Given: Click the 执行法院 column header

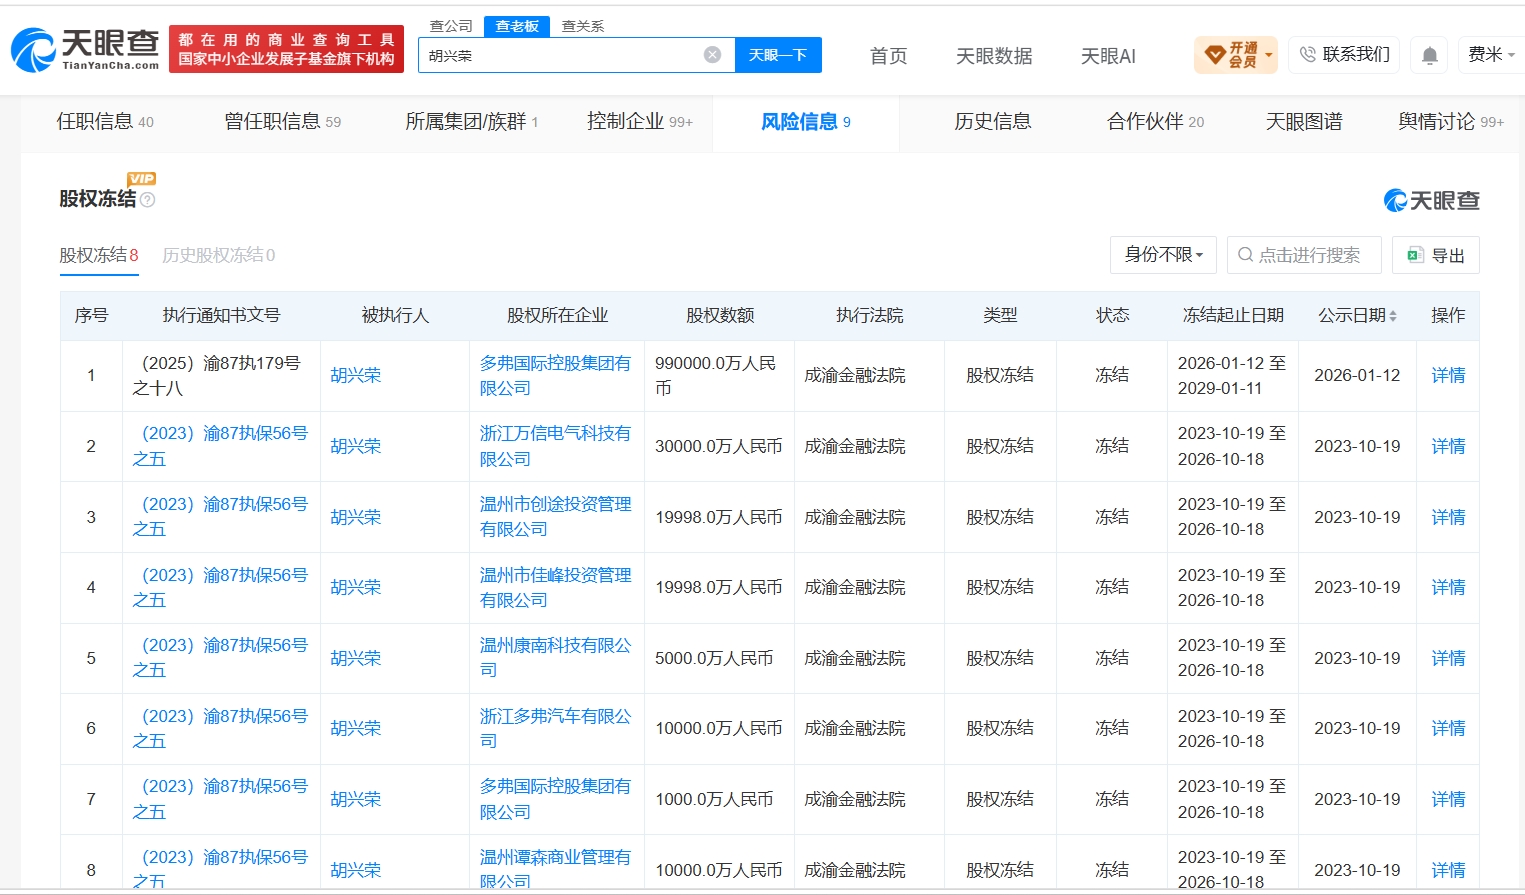Looking at the screenshot, I should click(x=869, y=316).
